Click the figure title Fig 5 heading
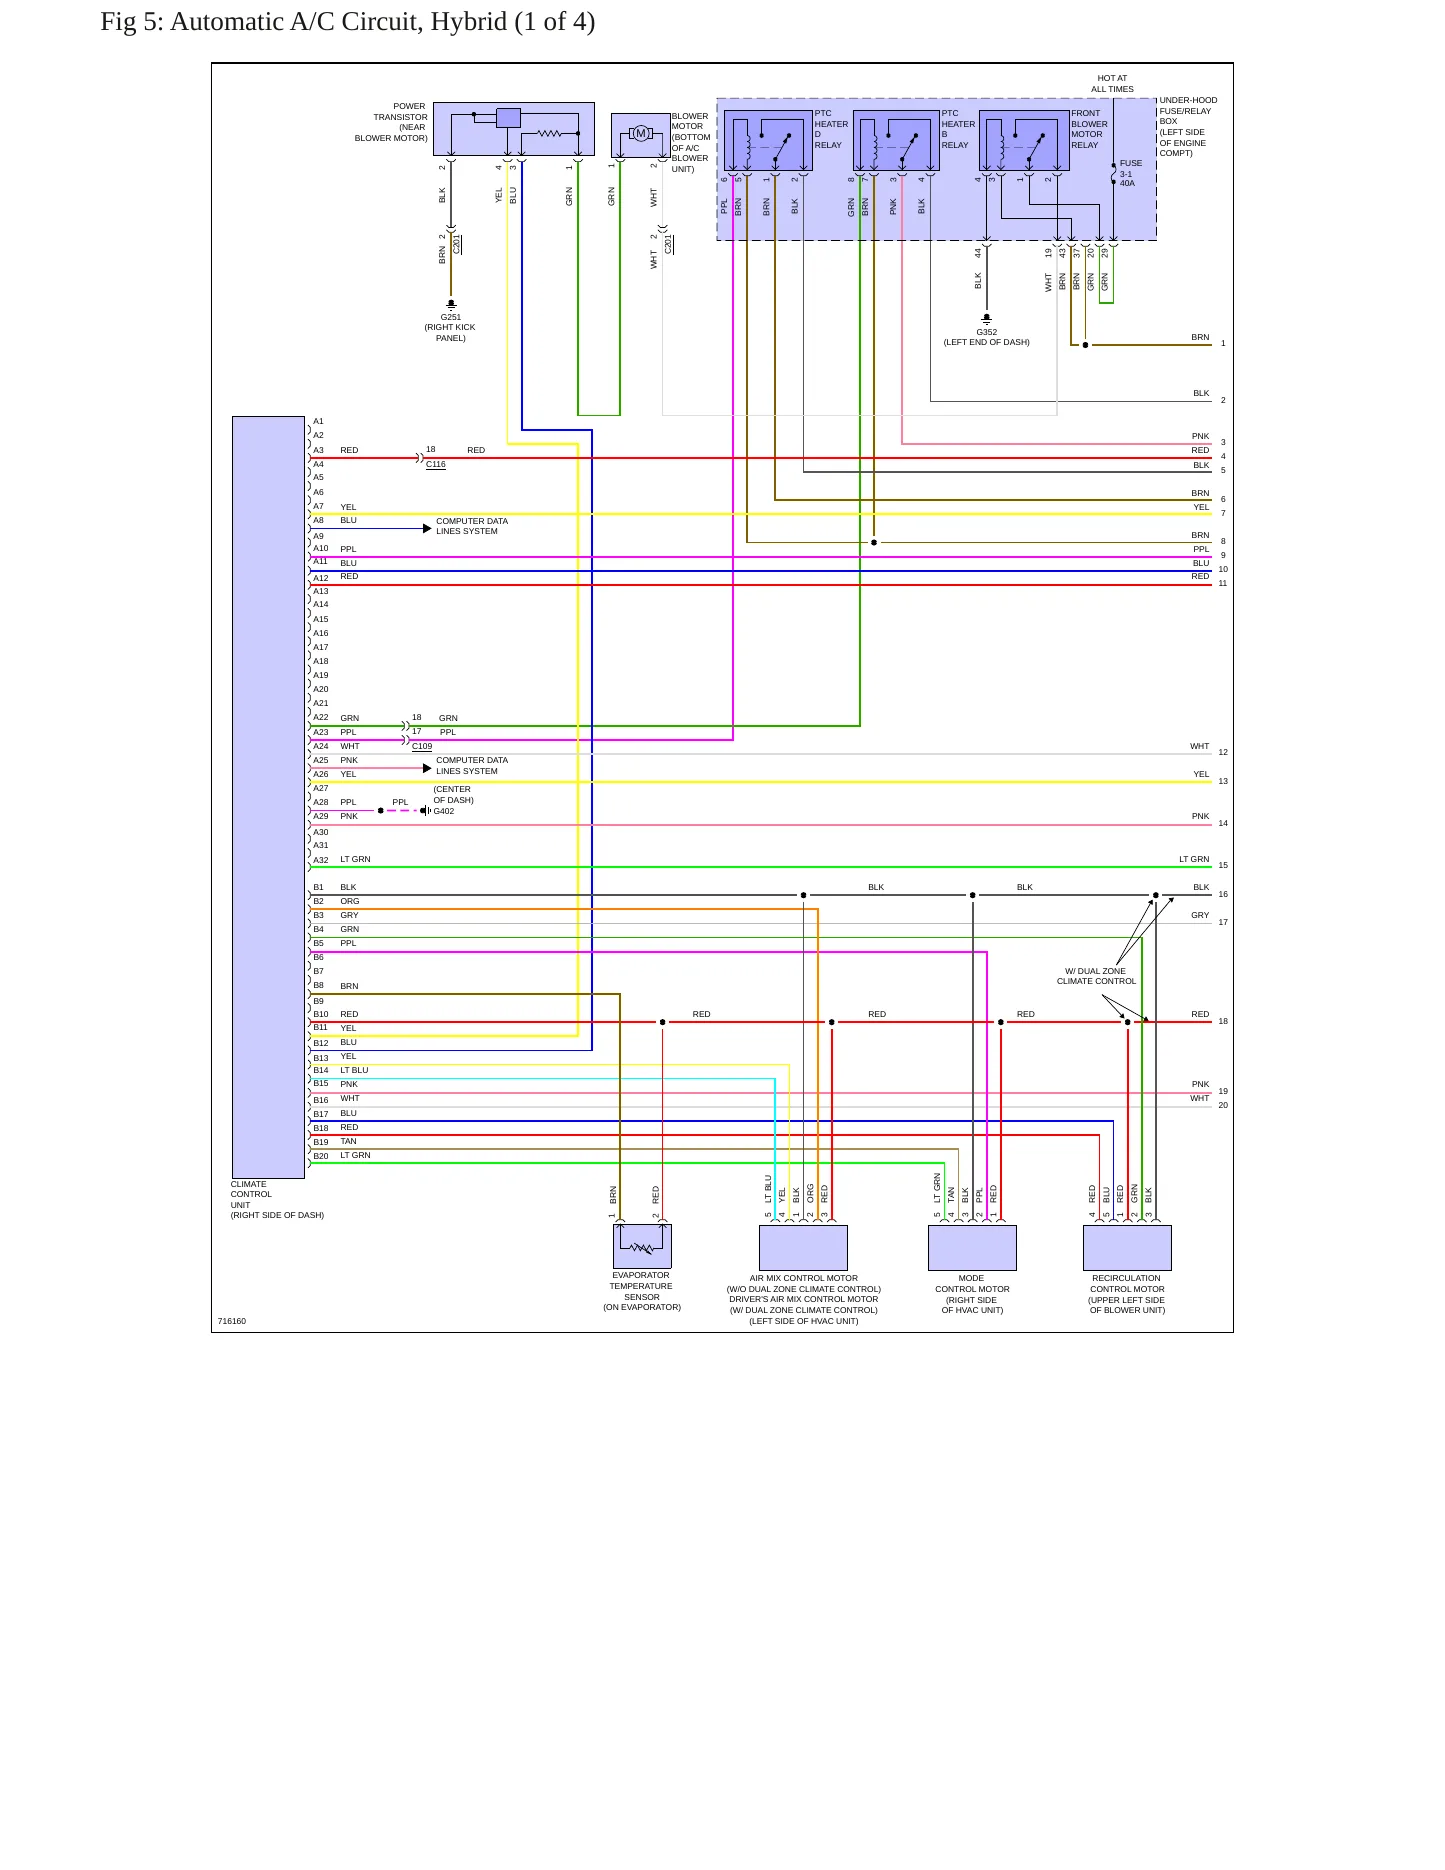This screenshot has width=1445, height=1870. pyautogui.click(x=348, y=22)
